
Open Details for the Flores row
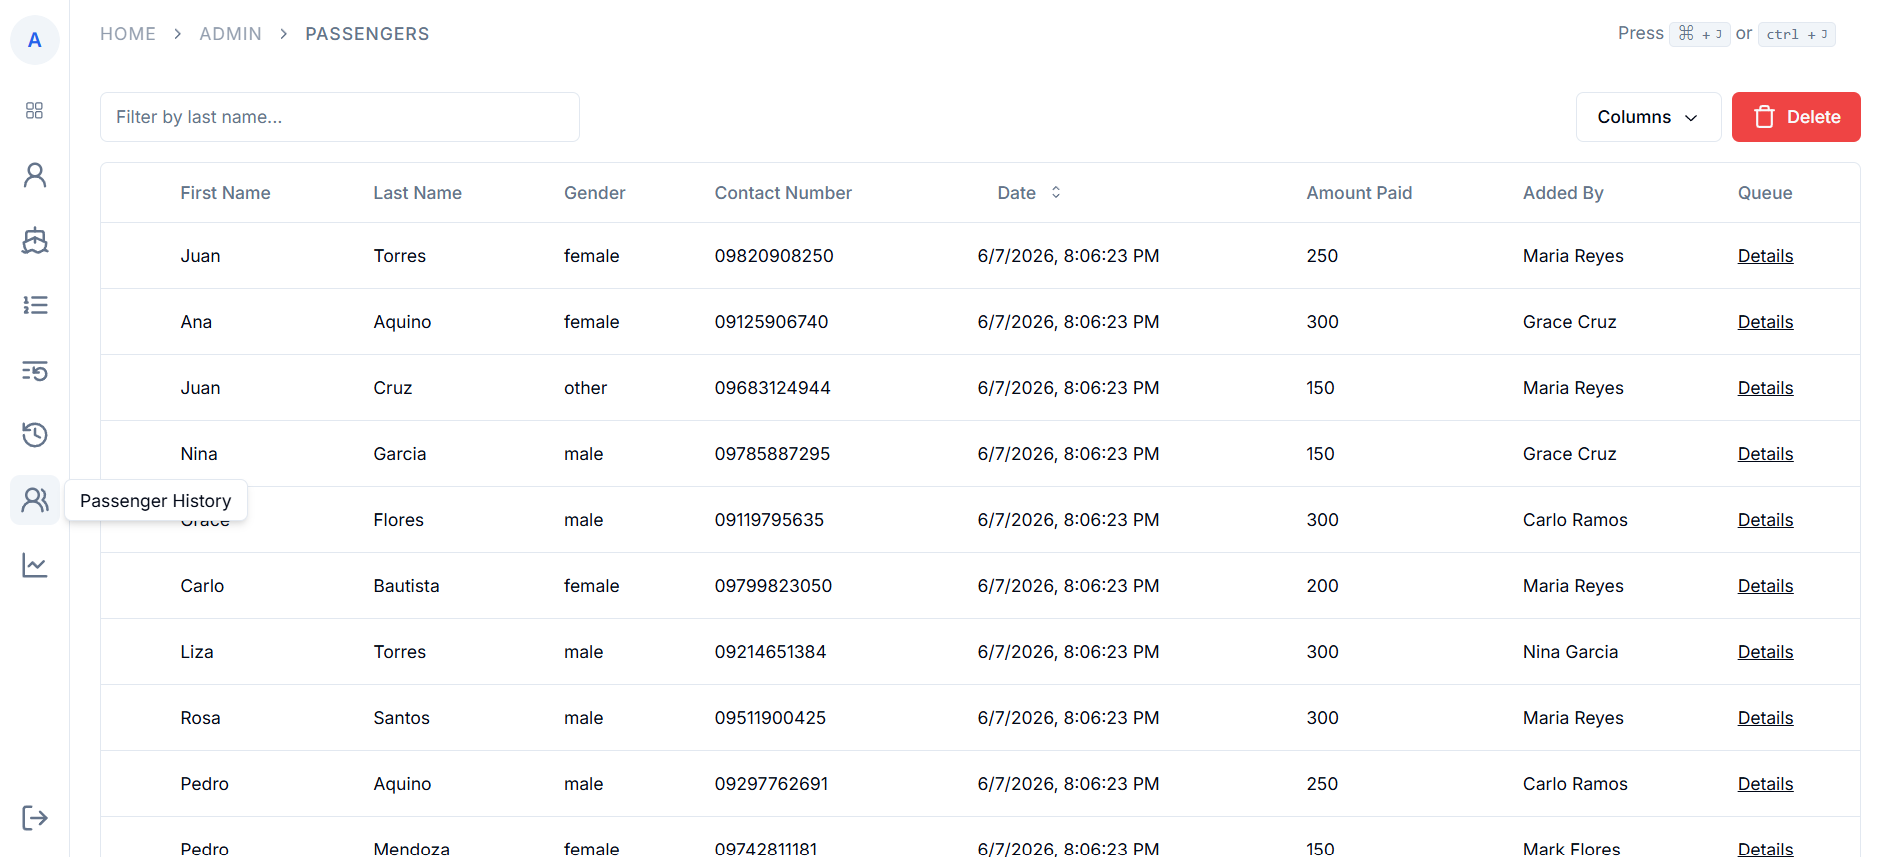(1765, 520)
